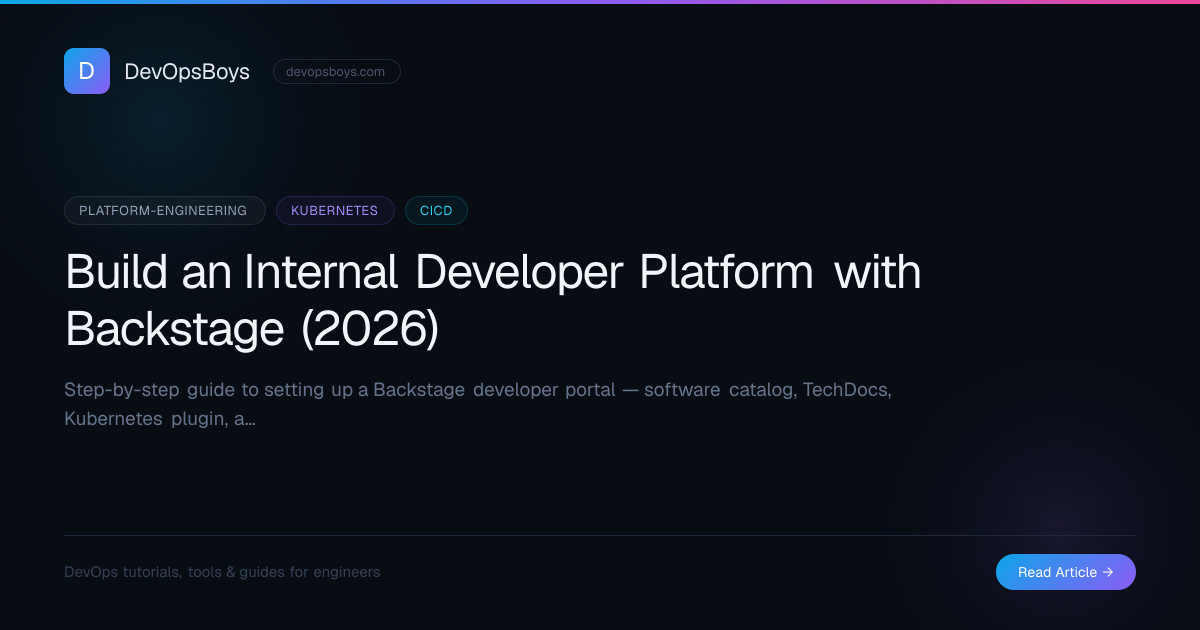Viewport: 1200px width, 630px height.
Task: Open the Backstage article headline
Action: click(493, 300)
